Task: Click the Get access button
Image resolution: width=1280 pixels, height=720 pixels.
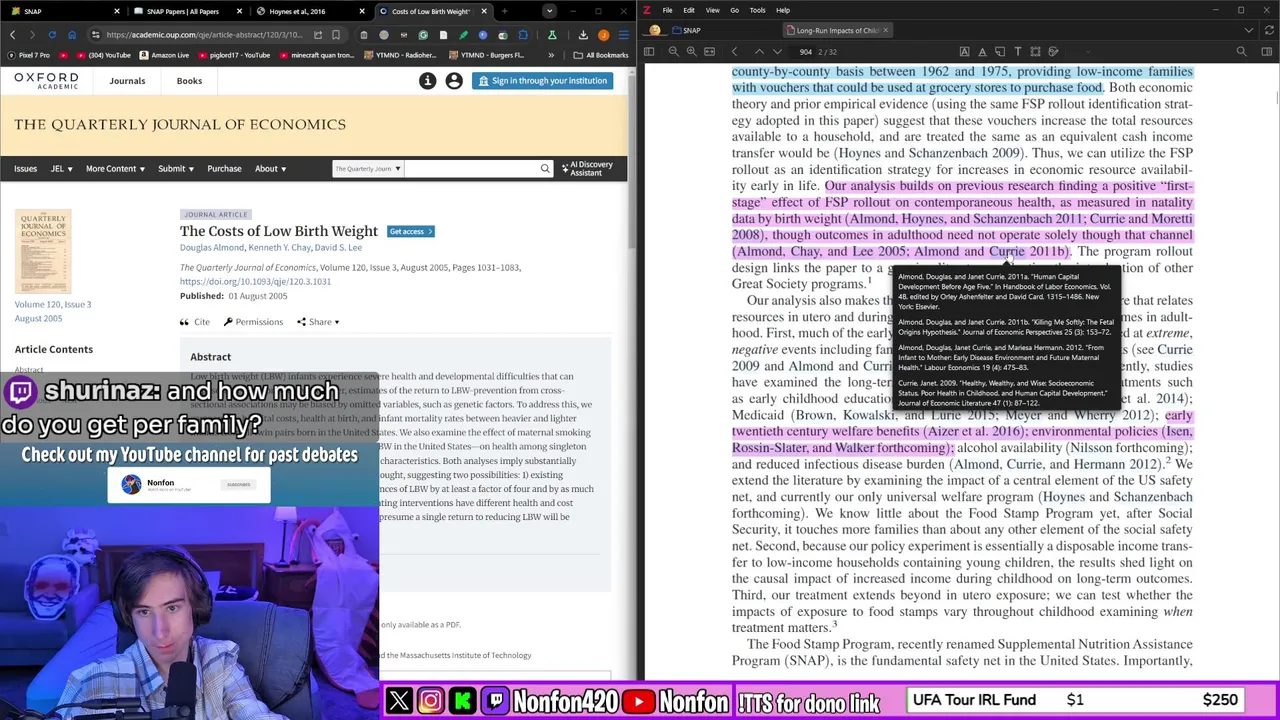Action: pos(411,232)
